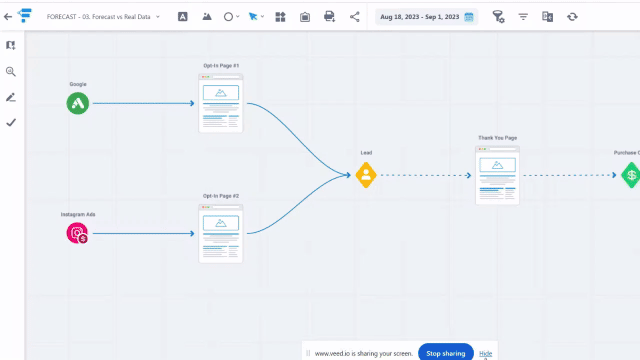Click the Hide link in sharing bar
640x360 pixels.
tap(485, 353)
